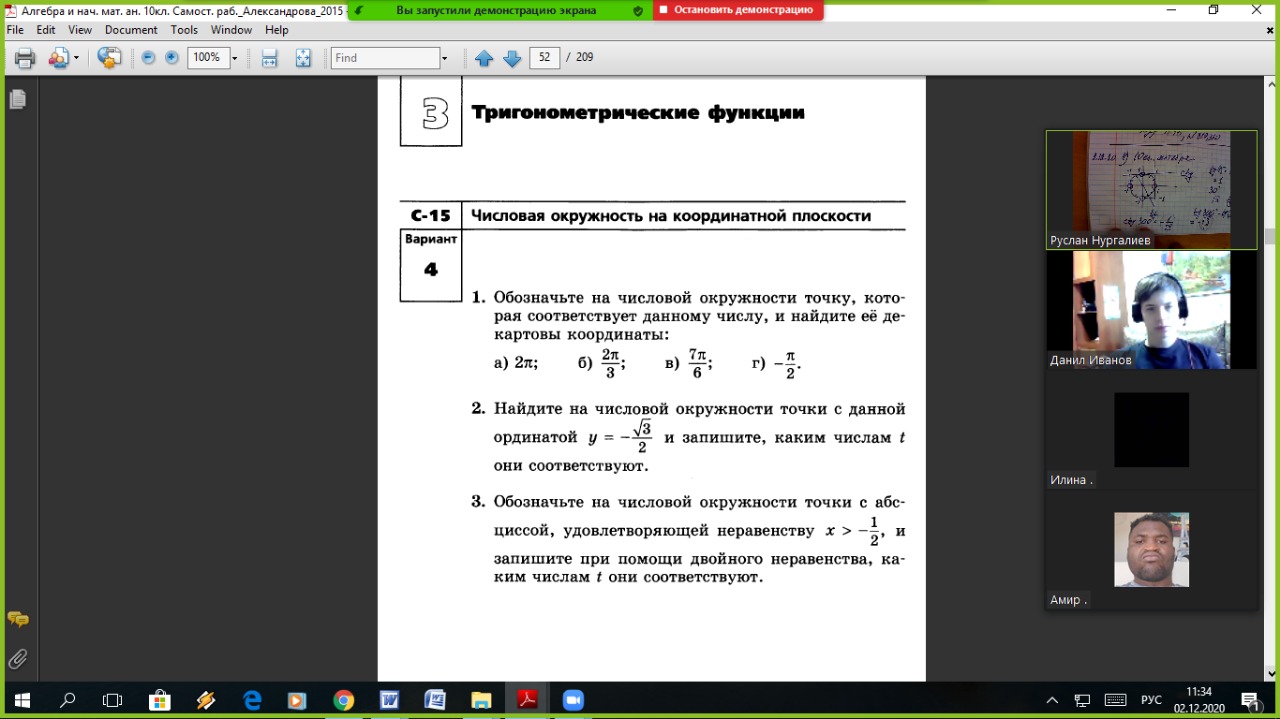Select the fit one full page icon
This screenshot has width=1280, height=719.
point(303,58)
